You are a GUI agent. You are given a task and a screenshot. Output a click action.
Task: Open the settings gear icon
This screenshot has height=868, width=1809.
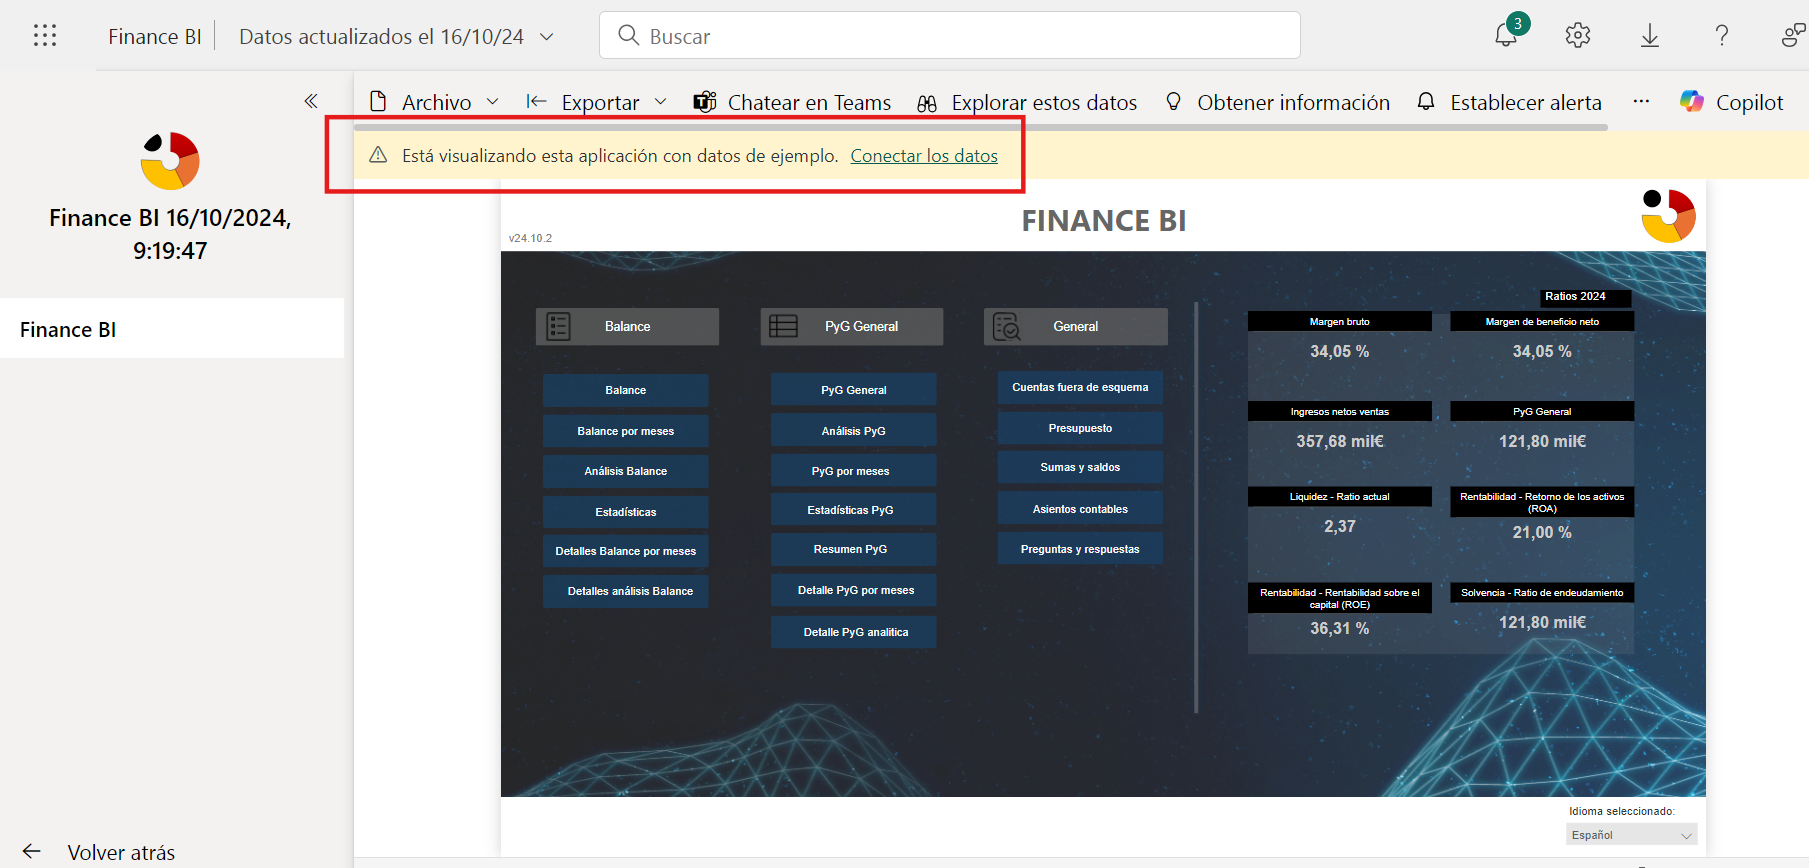1578,36
